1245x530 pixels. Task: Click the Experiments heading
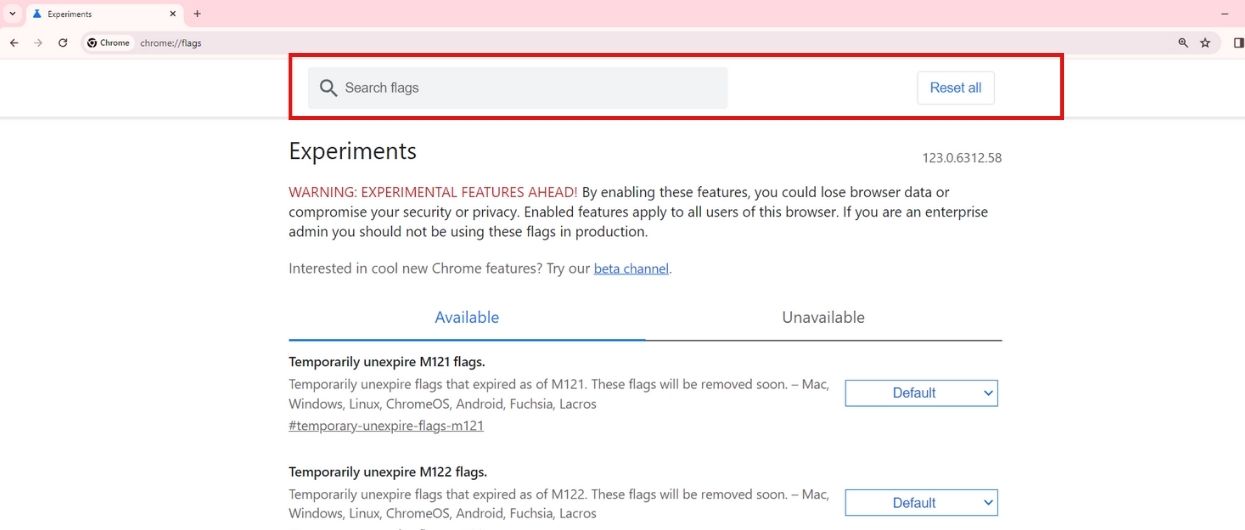click(352, 152)
